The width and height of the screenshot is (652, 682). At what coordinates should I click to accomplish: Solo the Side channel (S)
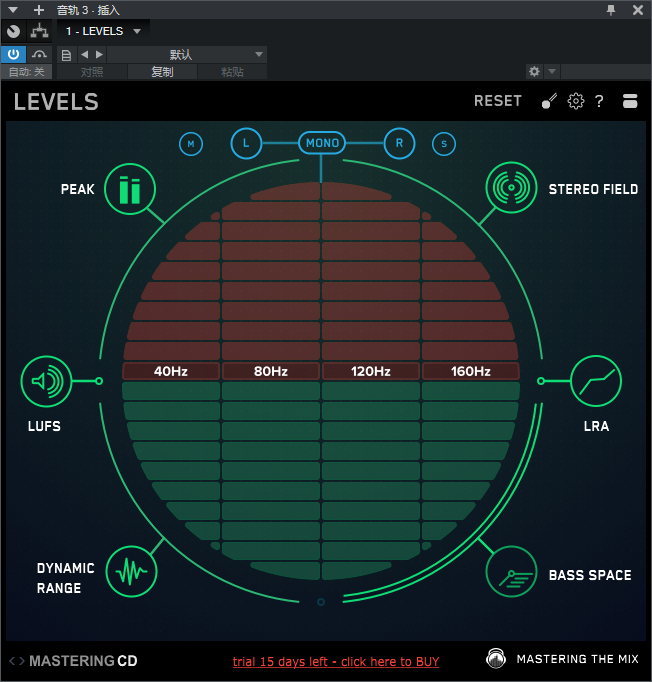(444, 144)
